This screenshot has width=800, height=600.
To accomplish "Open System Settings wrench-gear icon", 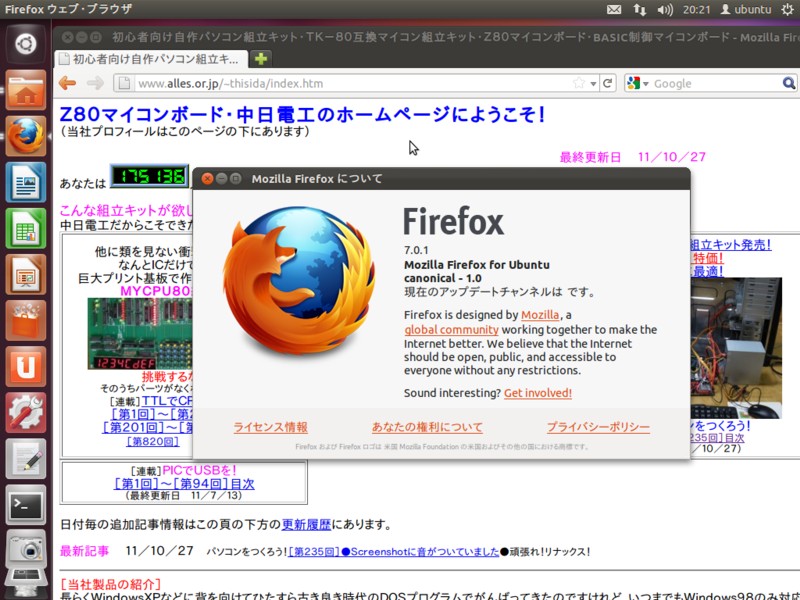I will (x=26, y=412).
